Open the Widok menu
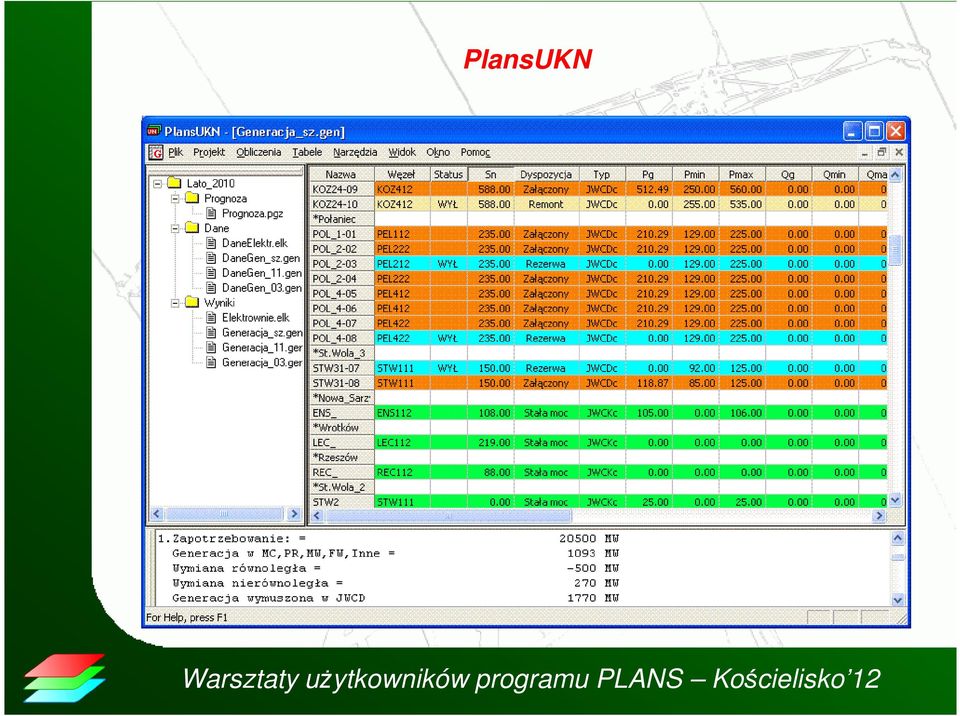The image size is (960, 716). click(402, 152)
